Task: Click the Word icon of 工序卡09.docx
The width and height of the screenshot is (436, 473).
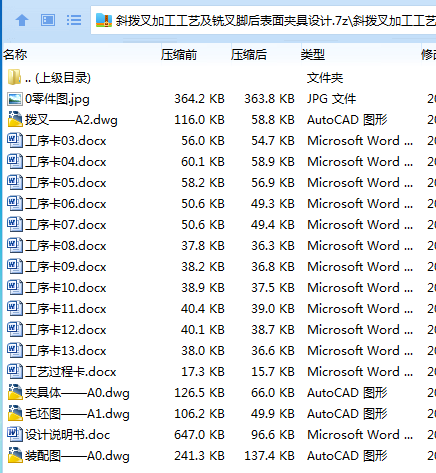Action: (x=15, y=266)
